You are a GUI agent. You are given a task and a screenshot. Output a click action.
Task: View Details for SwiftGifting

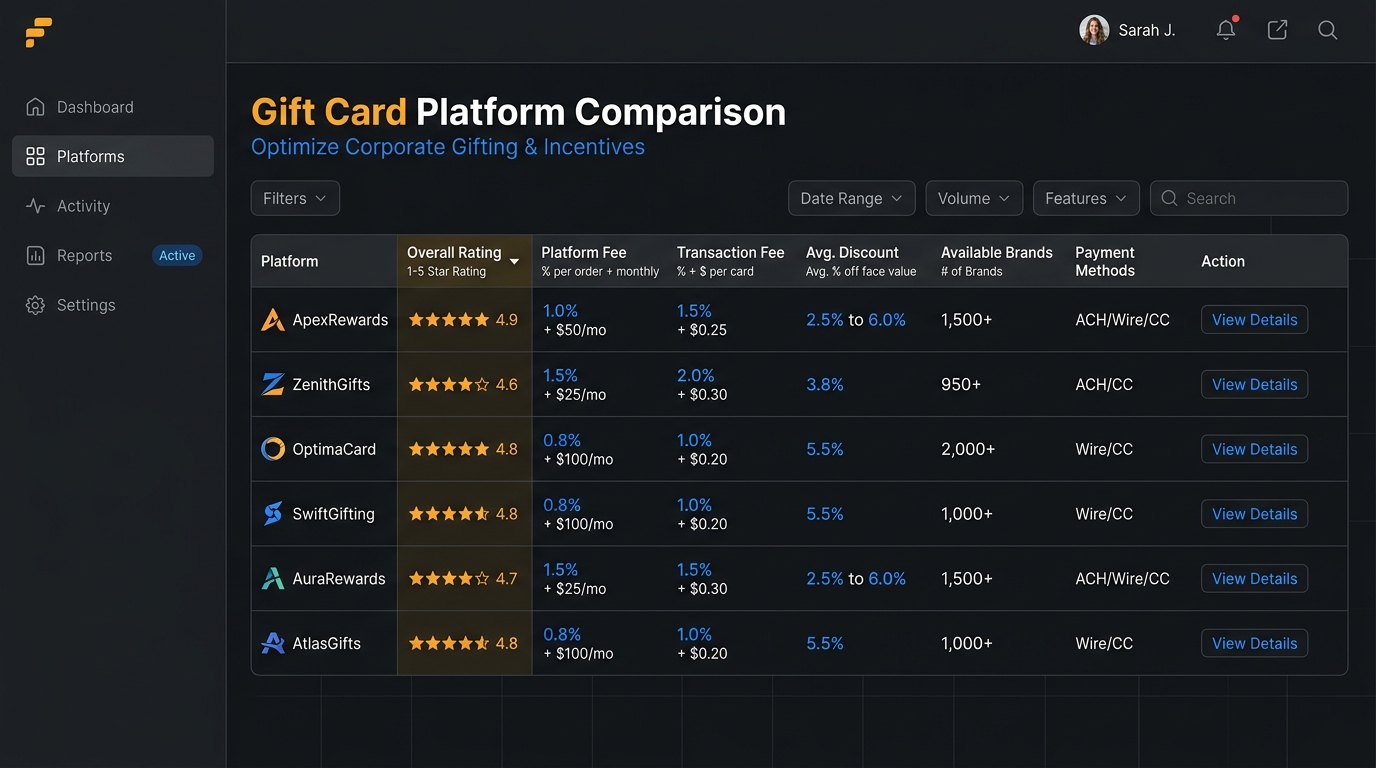coord(1254,514)
